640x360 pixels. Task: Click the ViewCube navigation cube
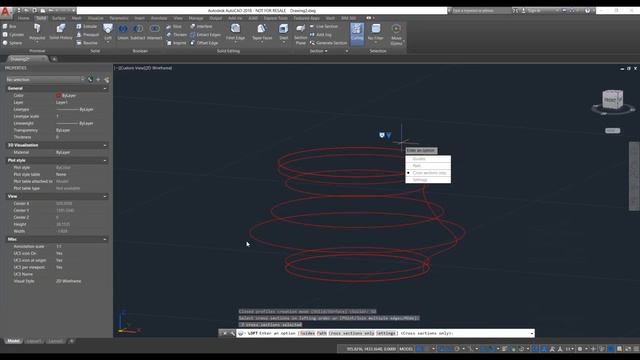coord(612,100)
